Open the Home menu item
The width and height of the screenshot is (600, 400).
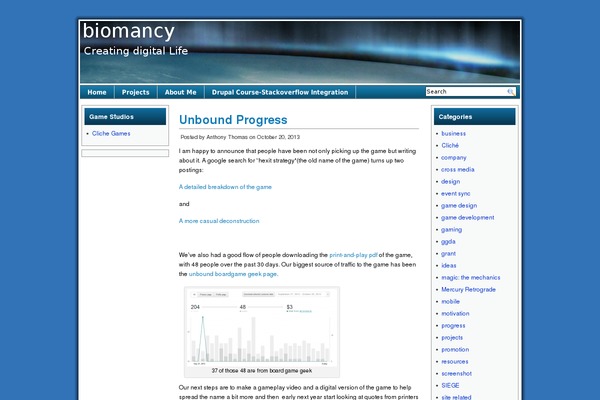(x=97, y=92)
